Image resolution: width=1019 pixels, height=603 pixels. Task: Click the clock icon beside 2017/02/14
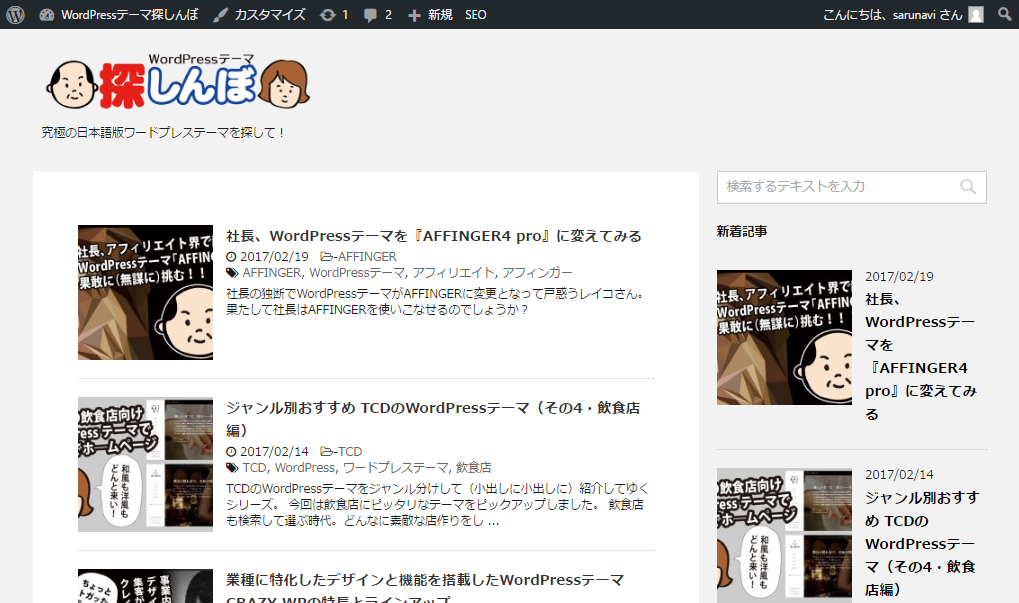pyautogui.click(x=231, y=452)
